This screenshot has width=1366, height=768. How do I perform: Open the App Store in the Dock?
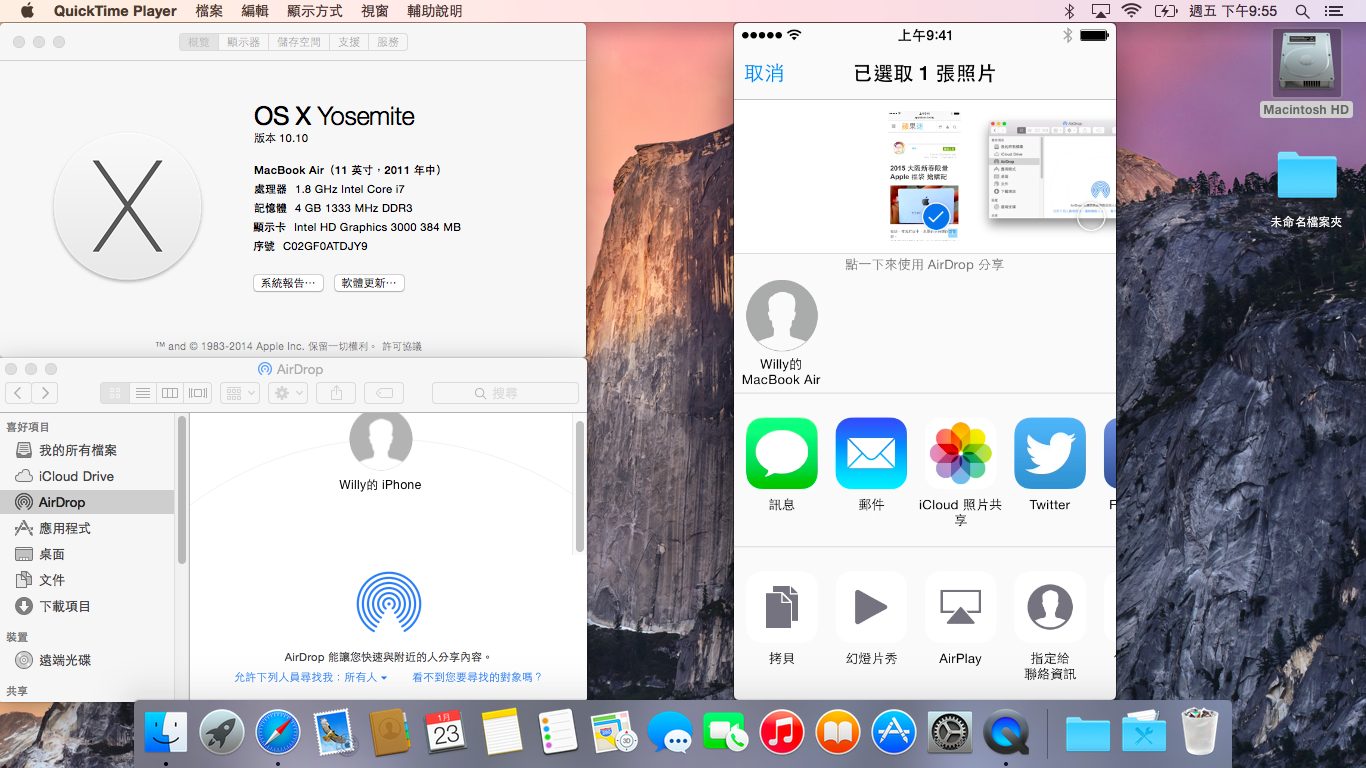point(894,733)
